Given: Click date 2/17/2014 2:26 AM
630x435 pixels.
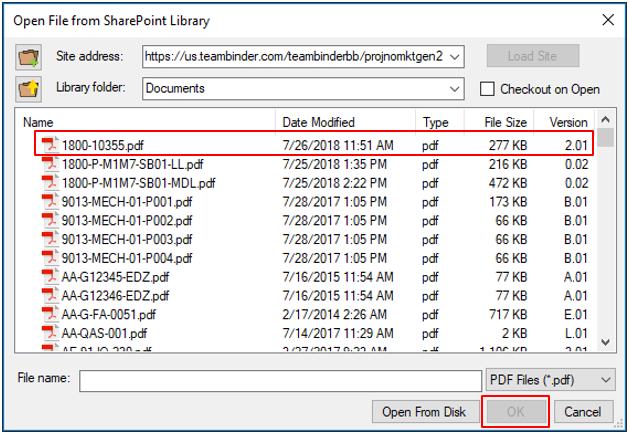Looking at the screenshot, I should coord(335,314).
